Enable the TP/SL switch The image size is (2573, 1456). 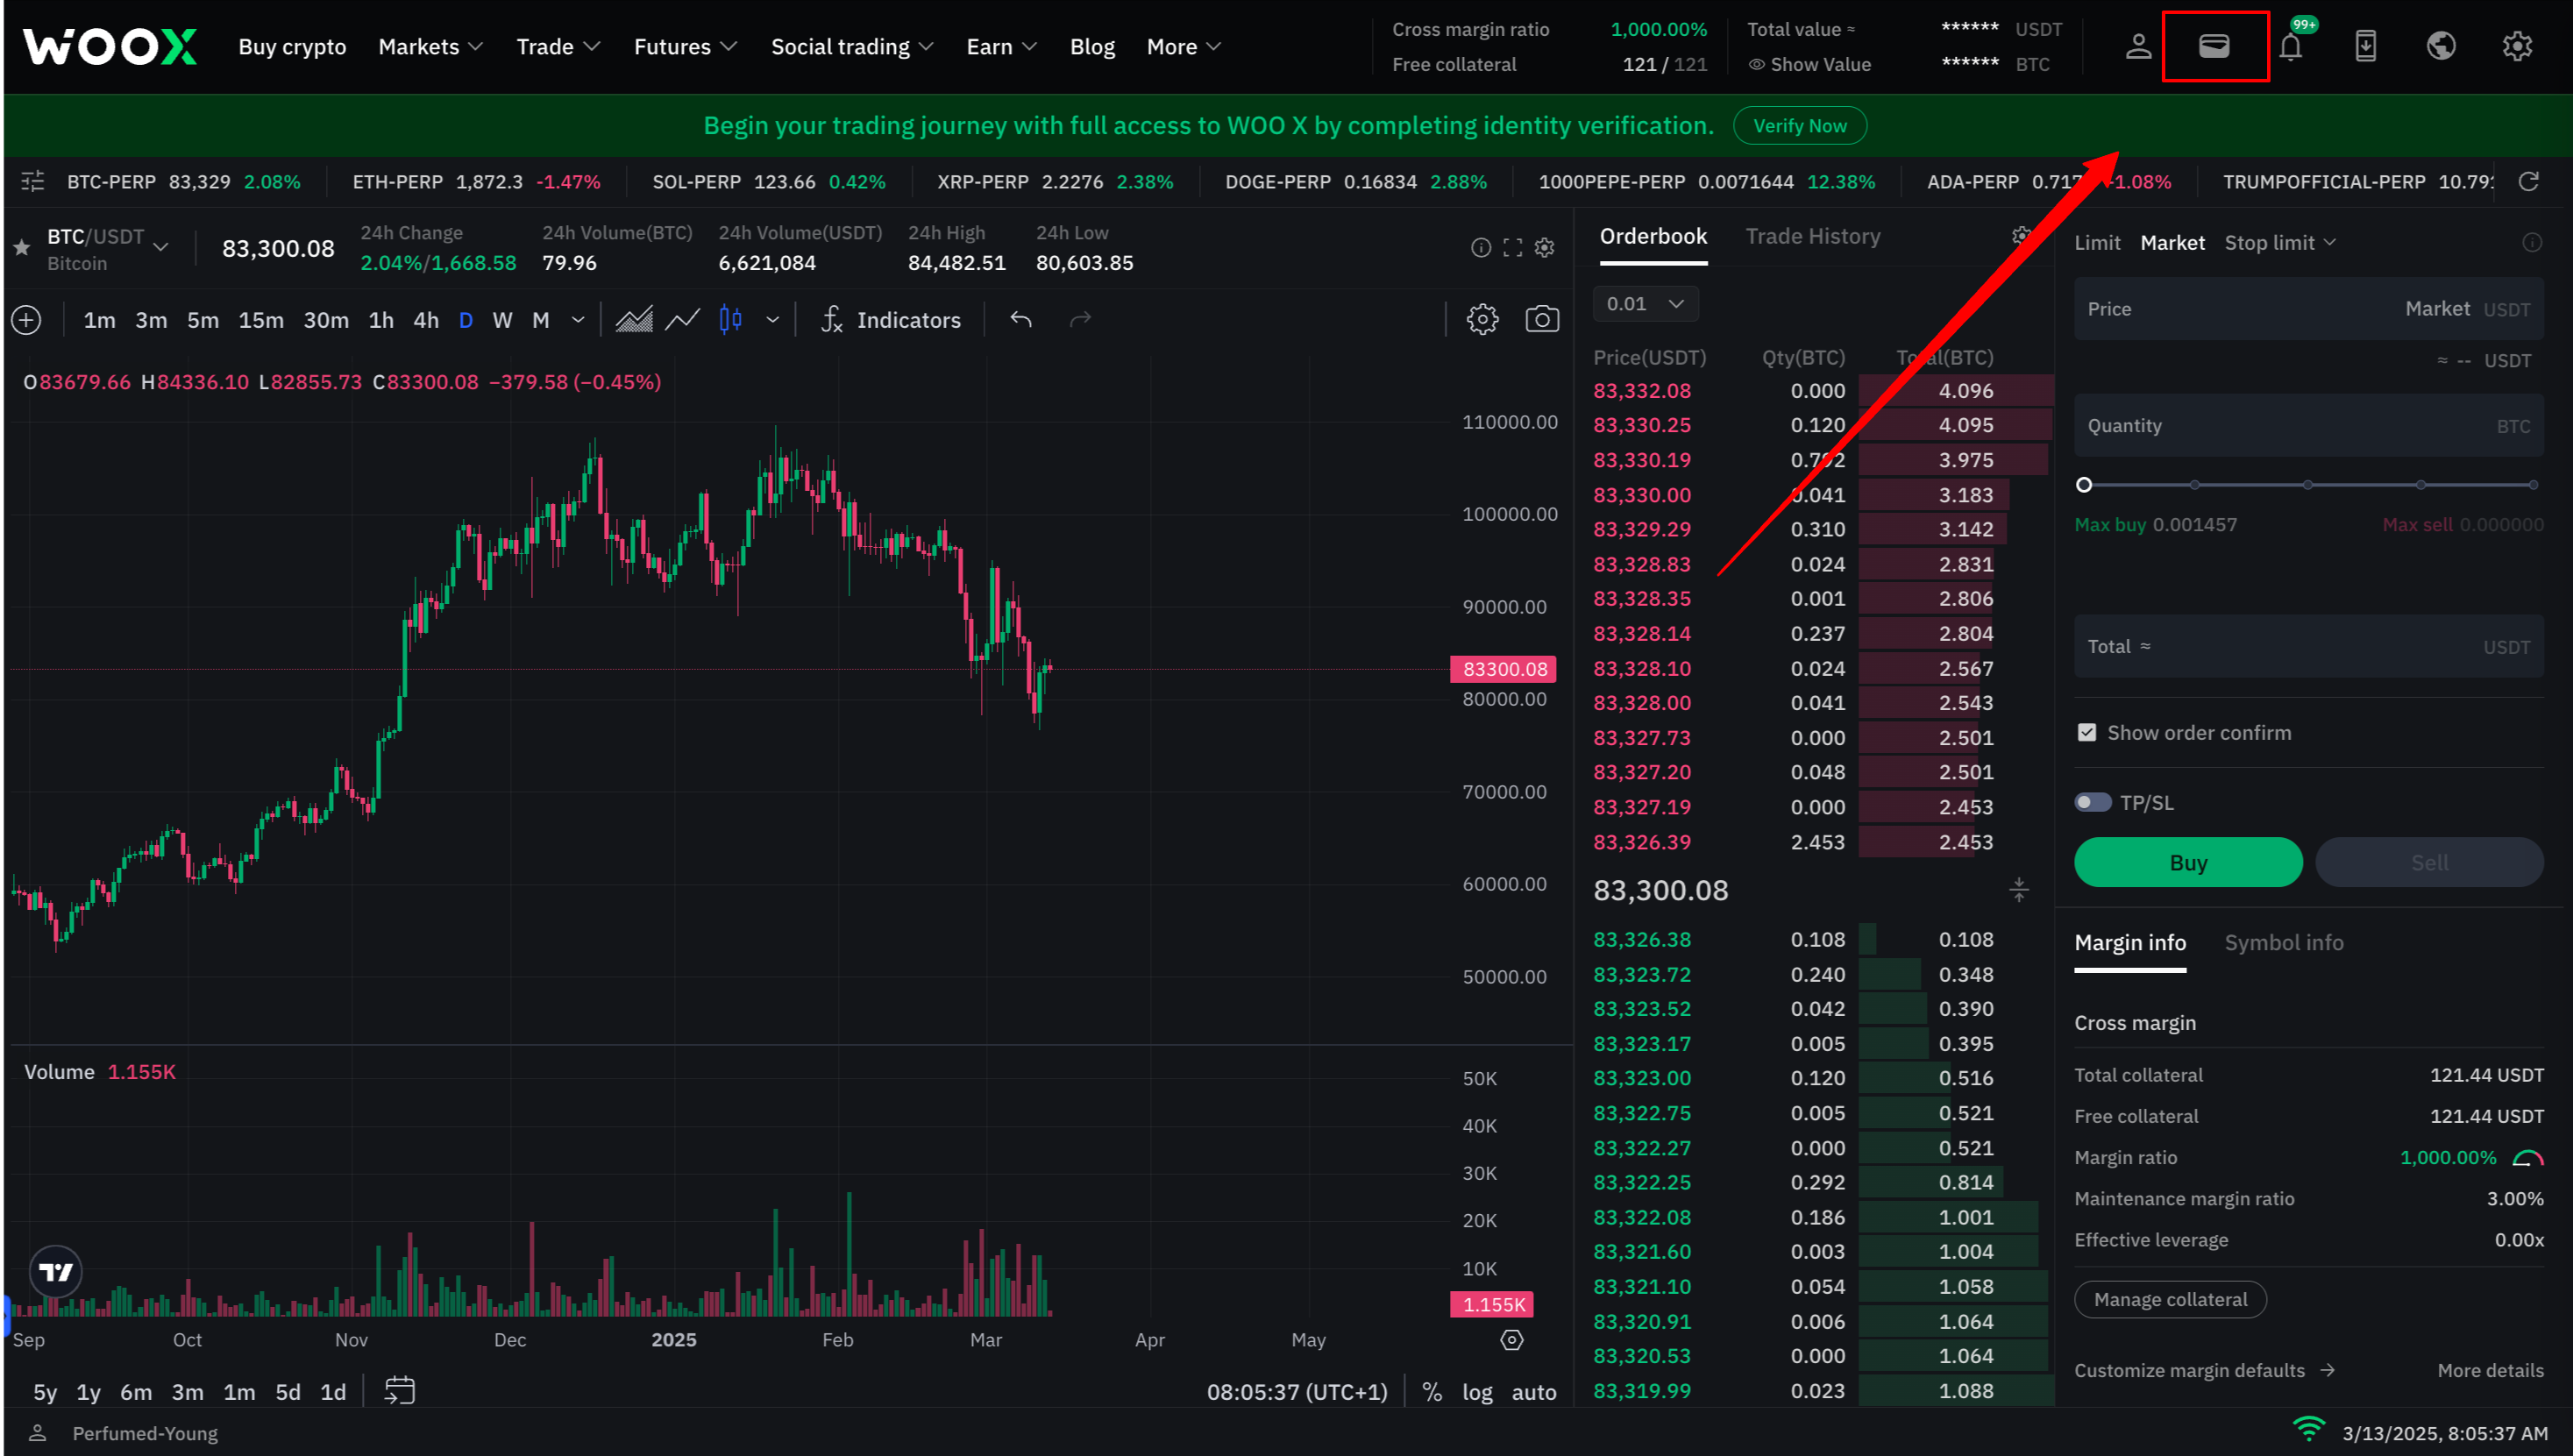click(2092, 803)
